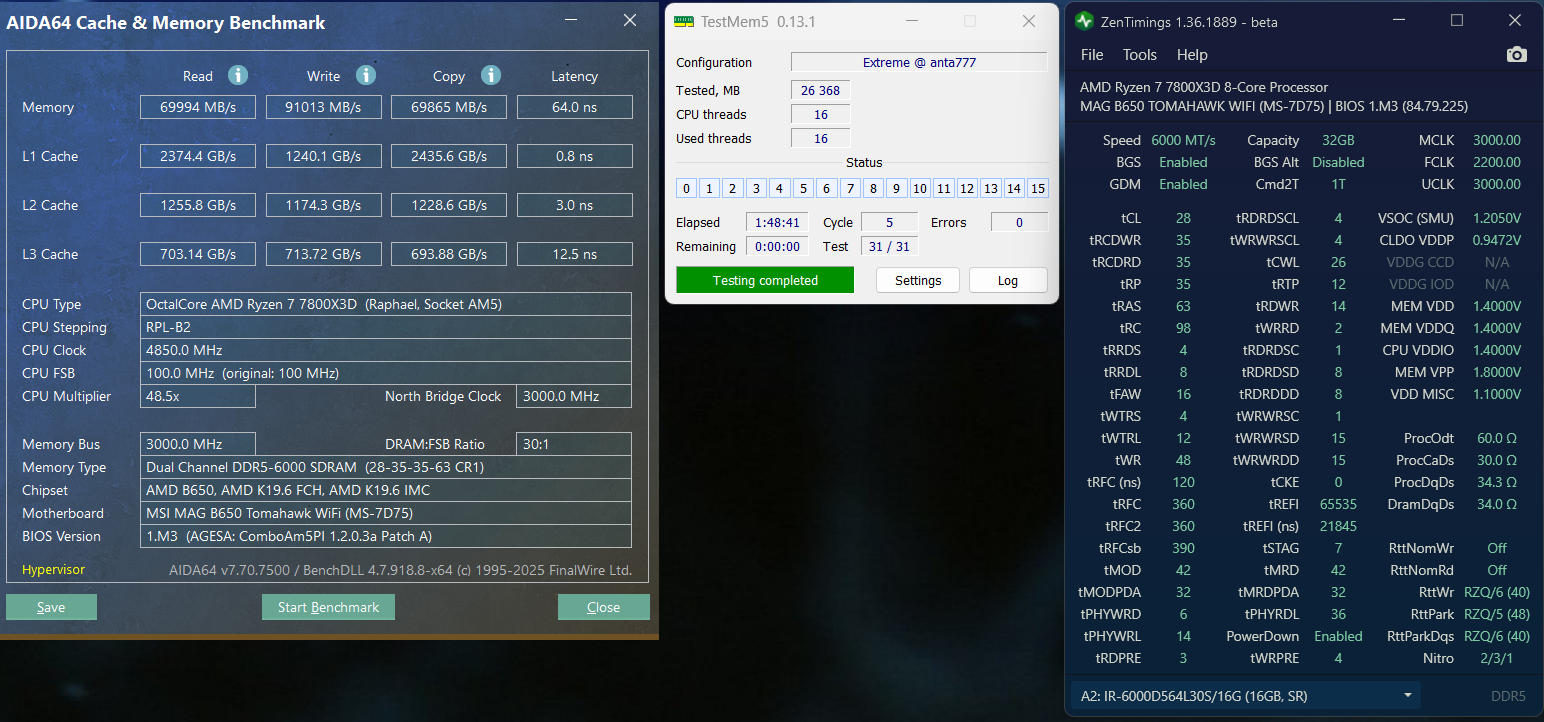Select thread 15 status box

(1037, 188)
